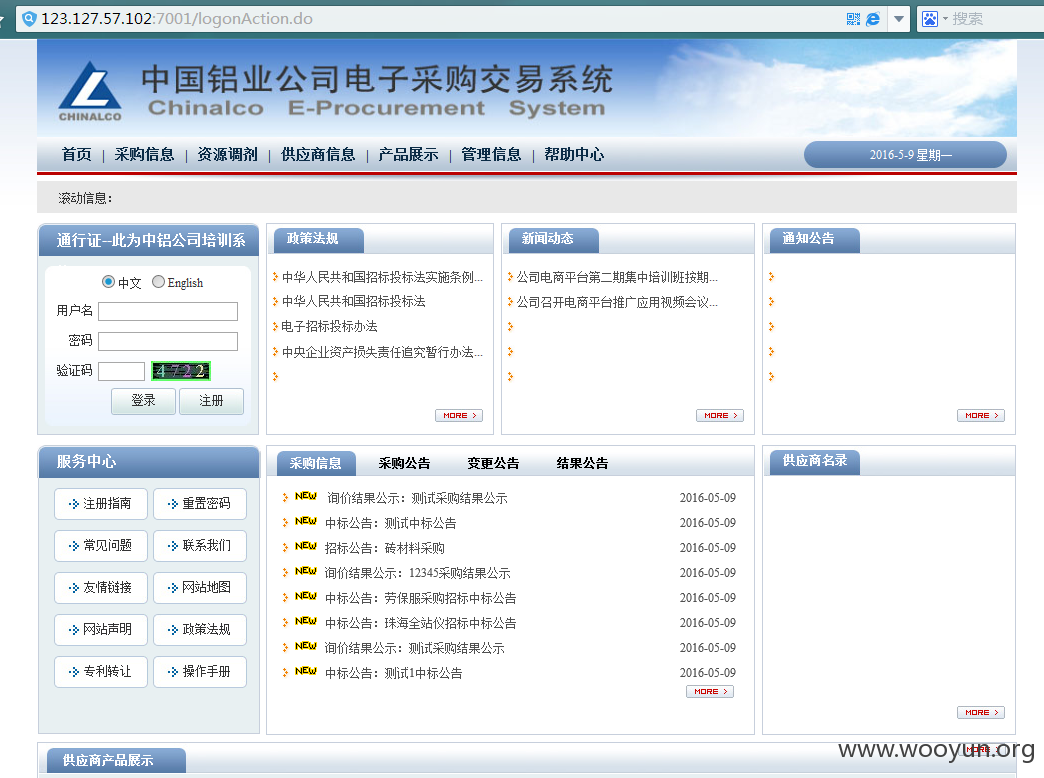
Task: Open 供应商信息 in the navigation menu
Action: pos(318,155)
